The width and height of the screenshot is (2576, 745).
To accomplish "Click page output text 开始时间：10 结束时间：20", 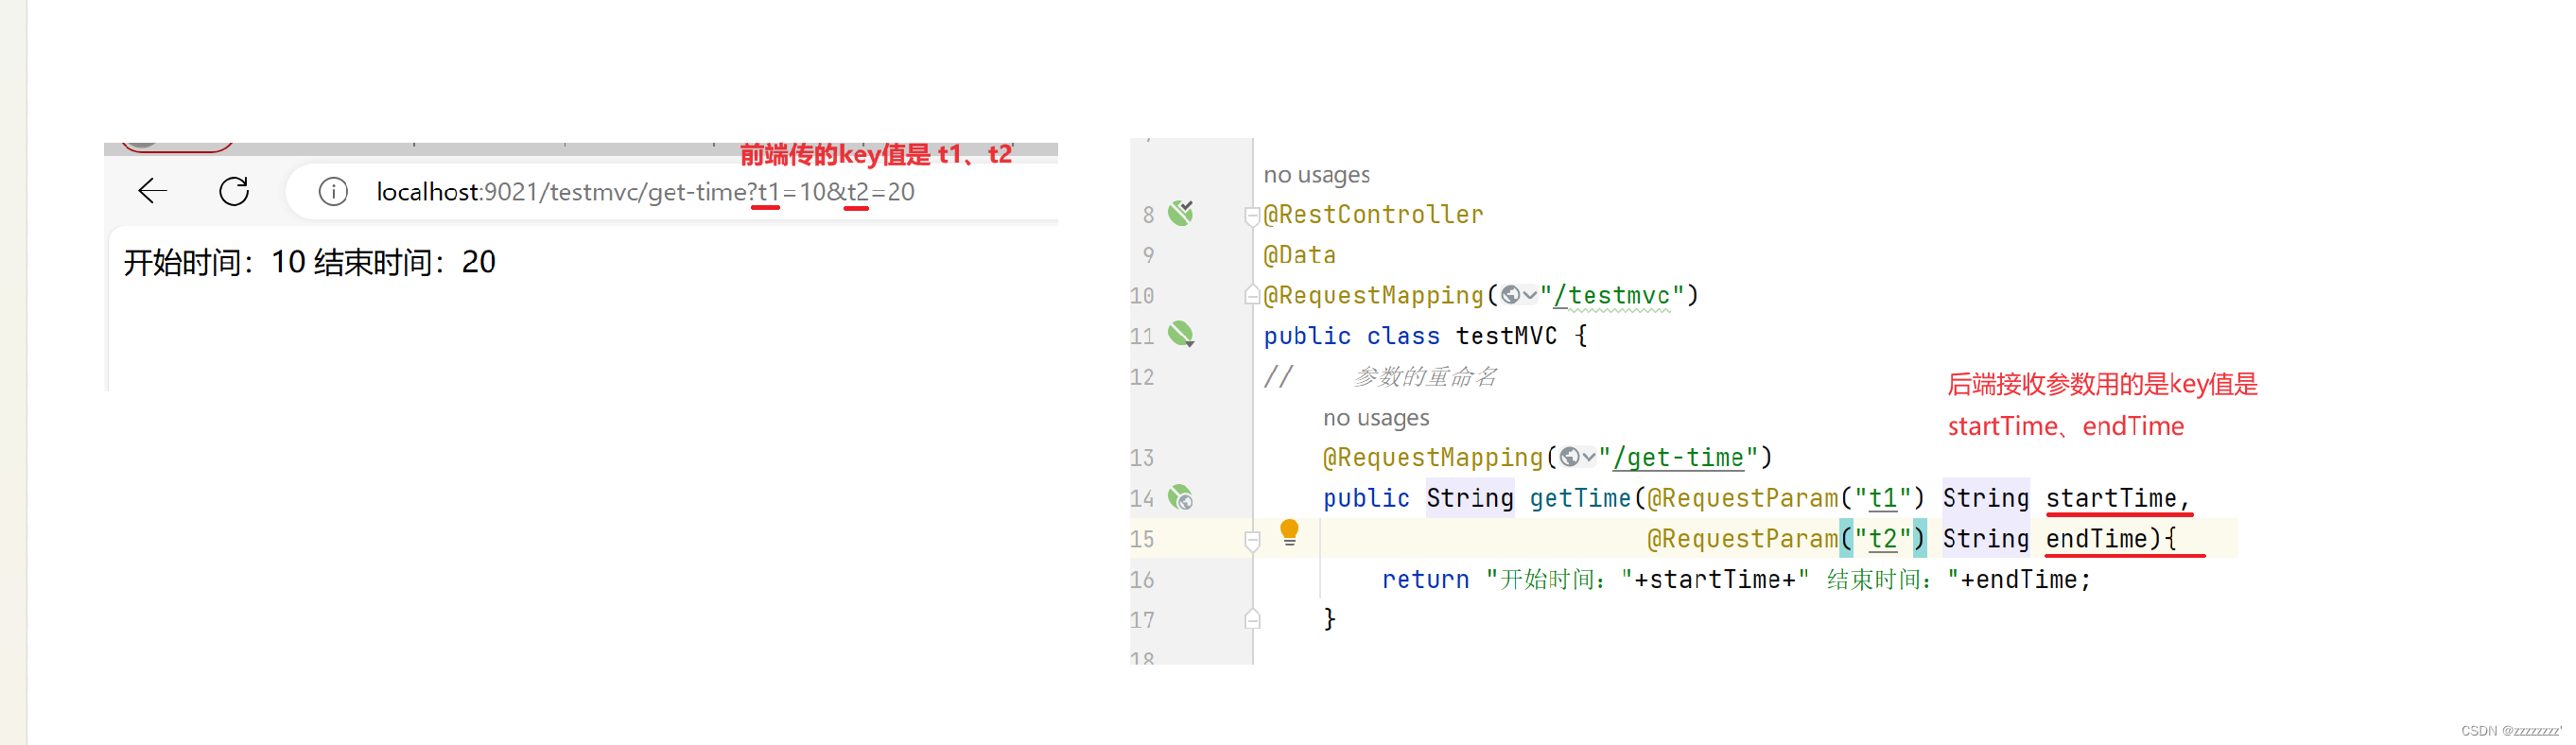I will click(309, 262).
